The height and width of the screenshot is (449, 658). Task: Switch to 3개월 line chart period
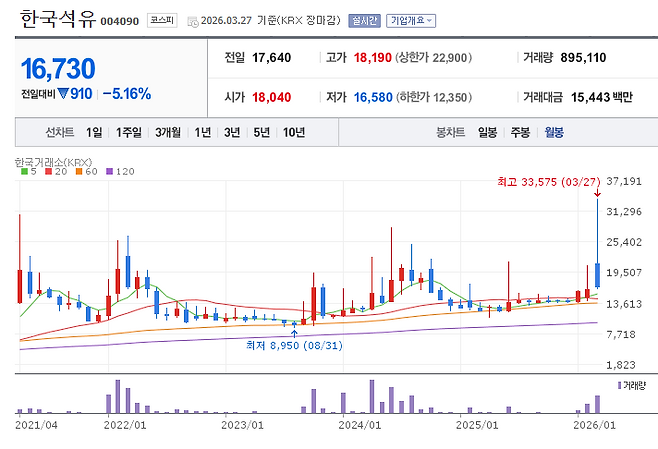click(168, 132)
